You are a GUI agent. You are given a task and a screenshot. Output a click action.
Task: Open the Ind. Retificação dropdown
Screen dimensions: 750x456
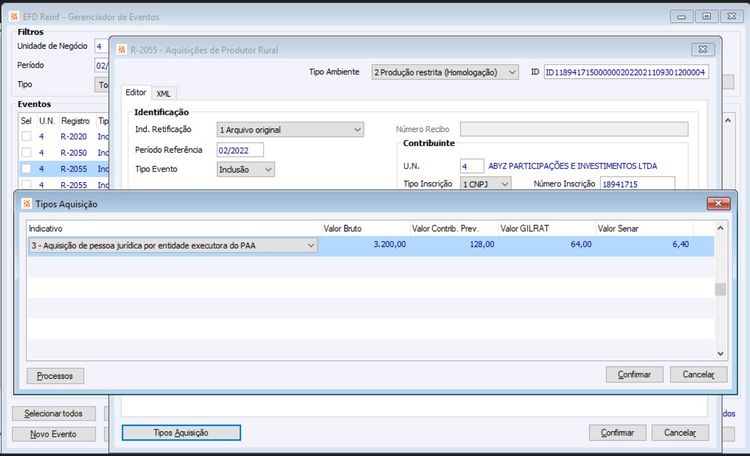pyautogui.click(x=357, y=130)
